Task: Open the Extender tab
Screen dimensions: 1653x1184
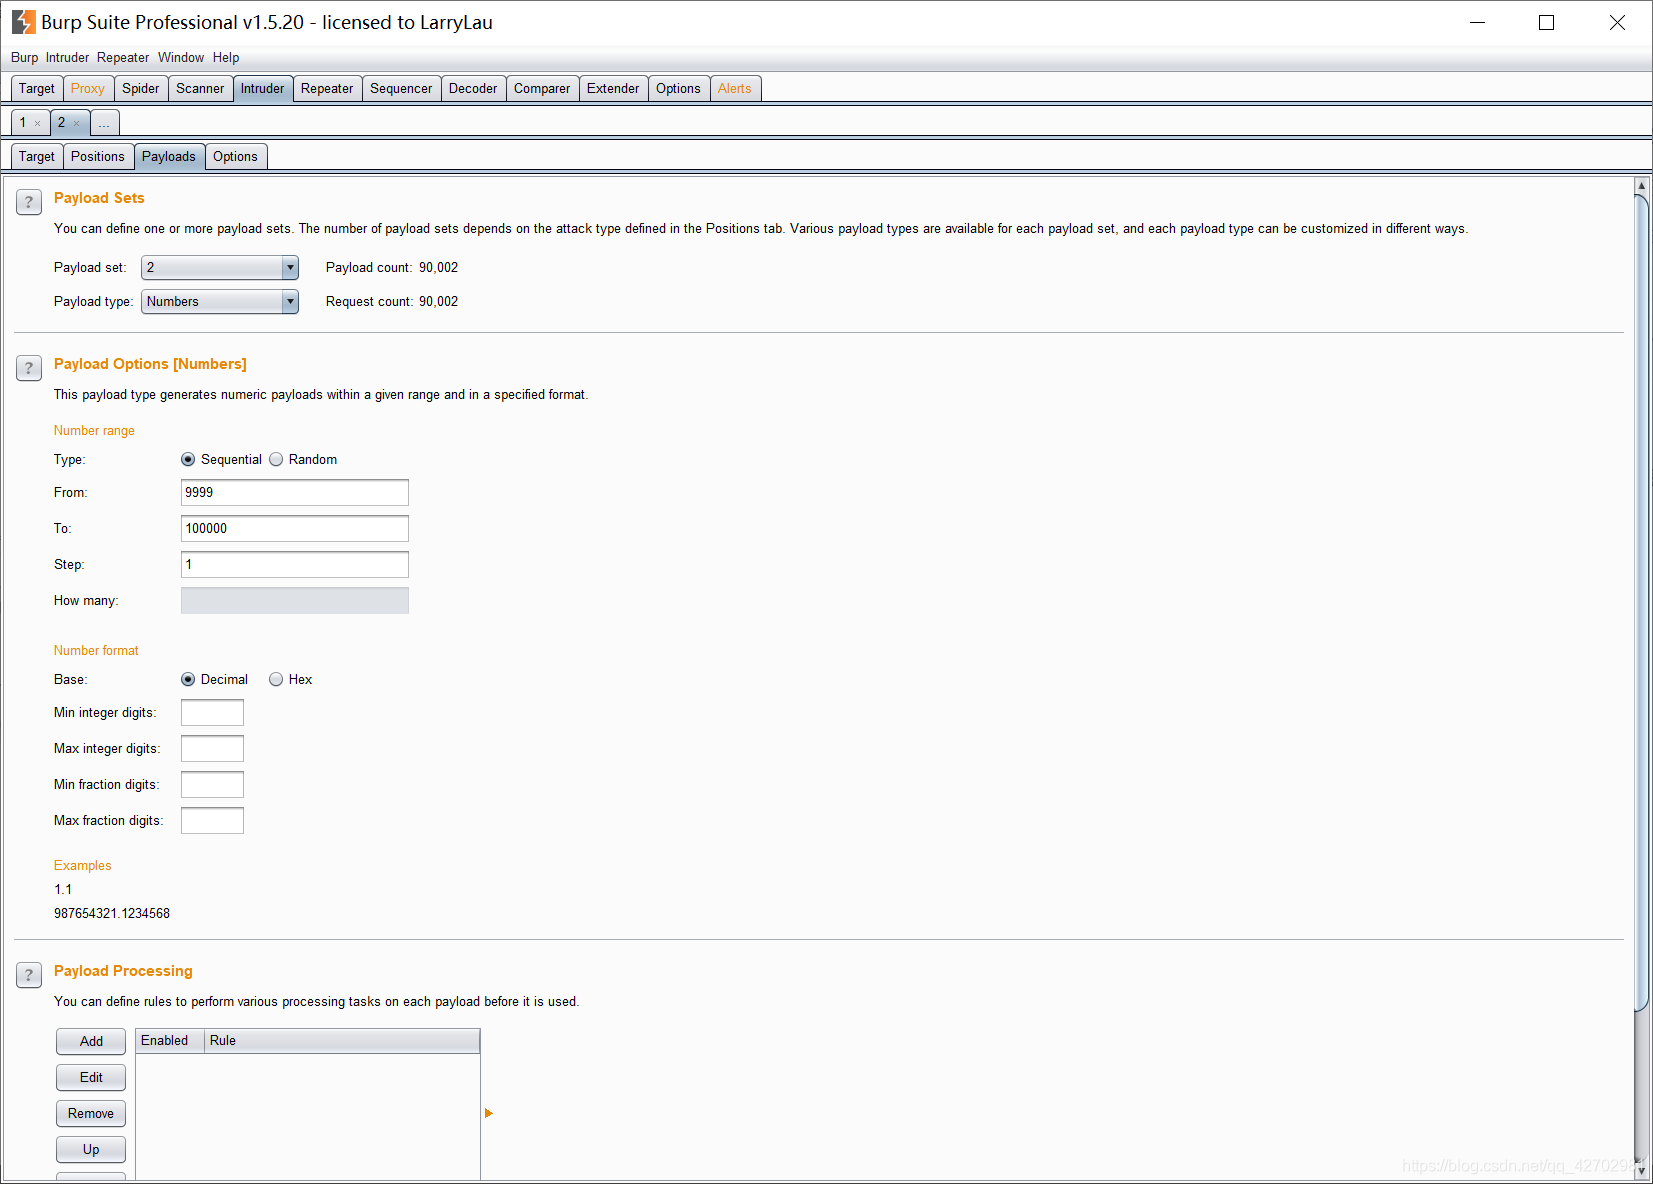Action: click(x=613, y=89)
